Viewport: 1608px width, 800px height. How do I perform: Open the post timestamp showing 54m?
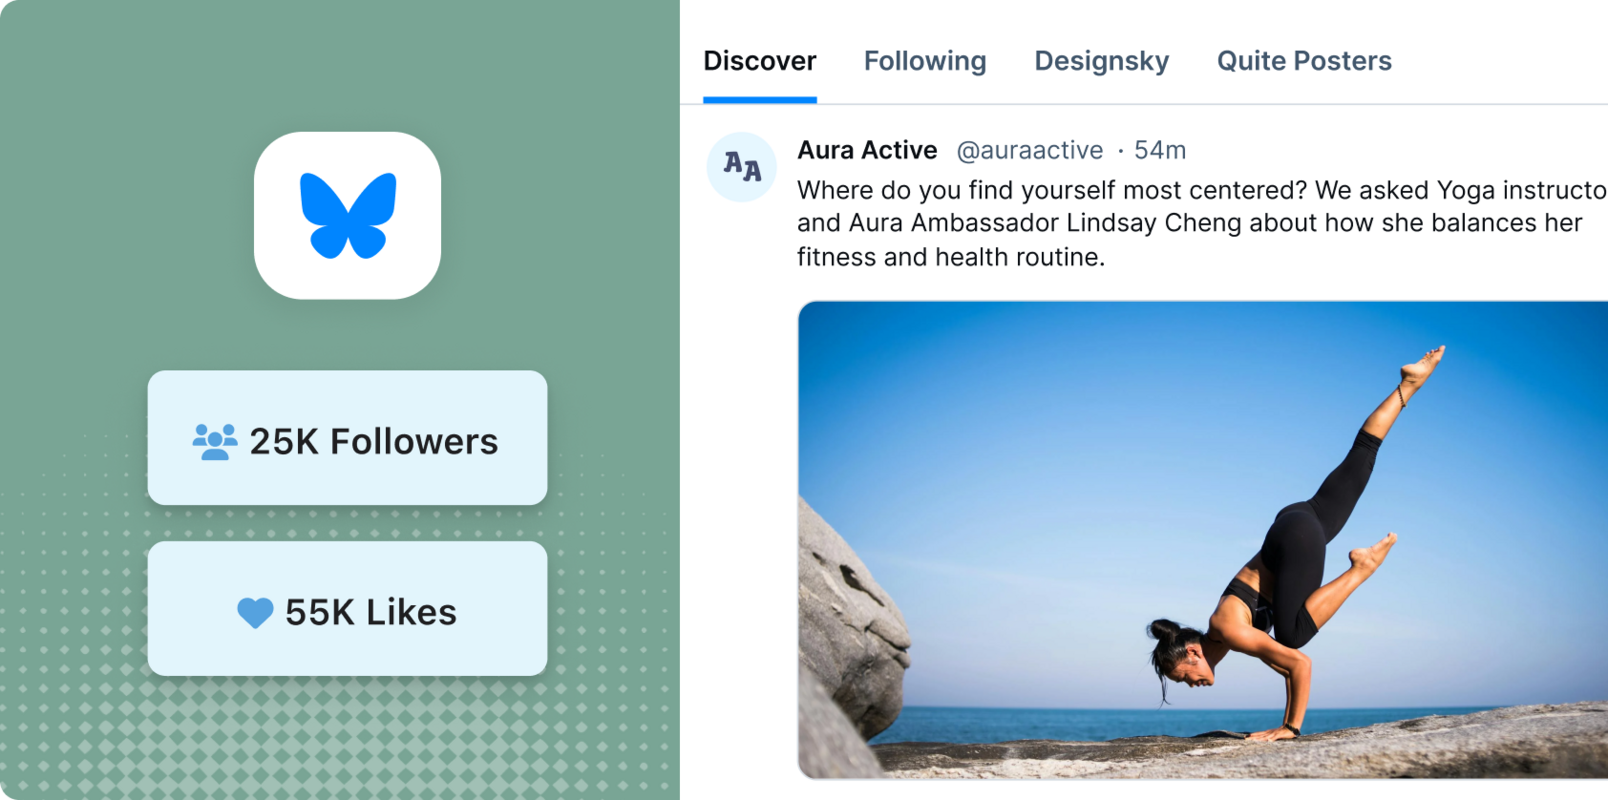pos(1159,150)
